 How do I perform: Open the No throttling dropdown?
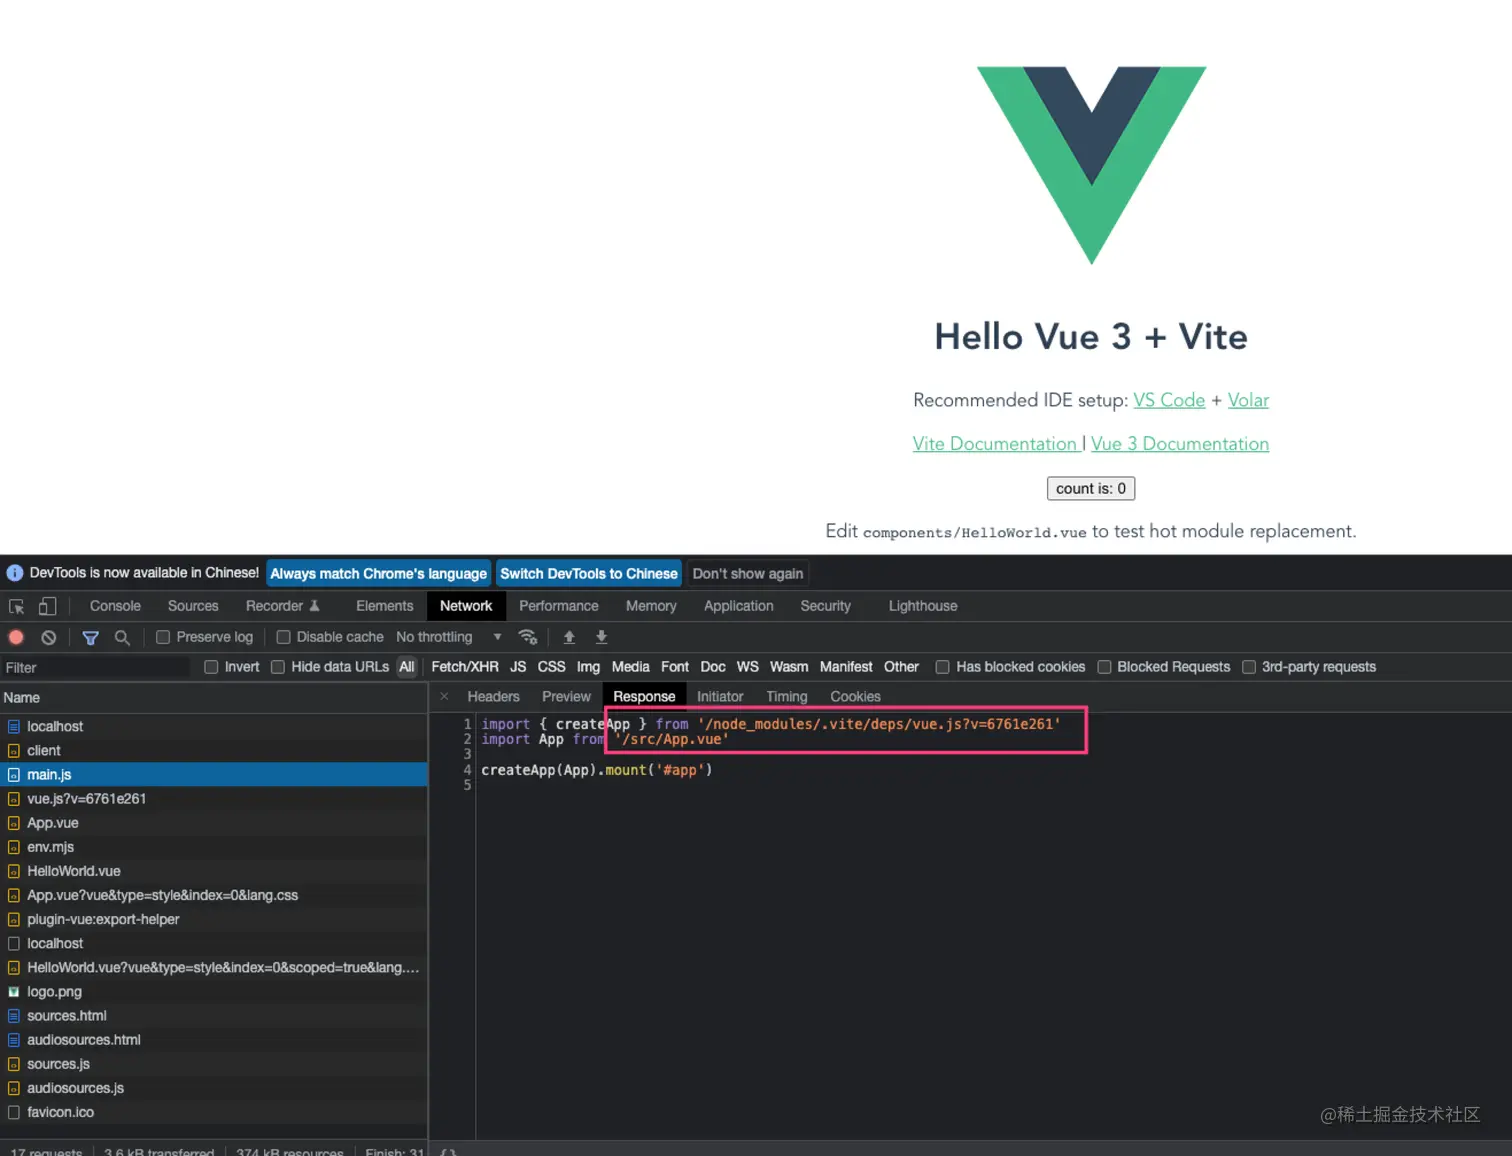pos(449,637)
